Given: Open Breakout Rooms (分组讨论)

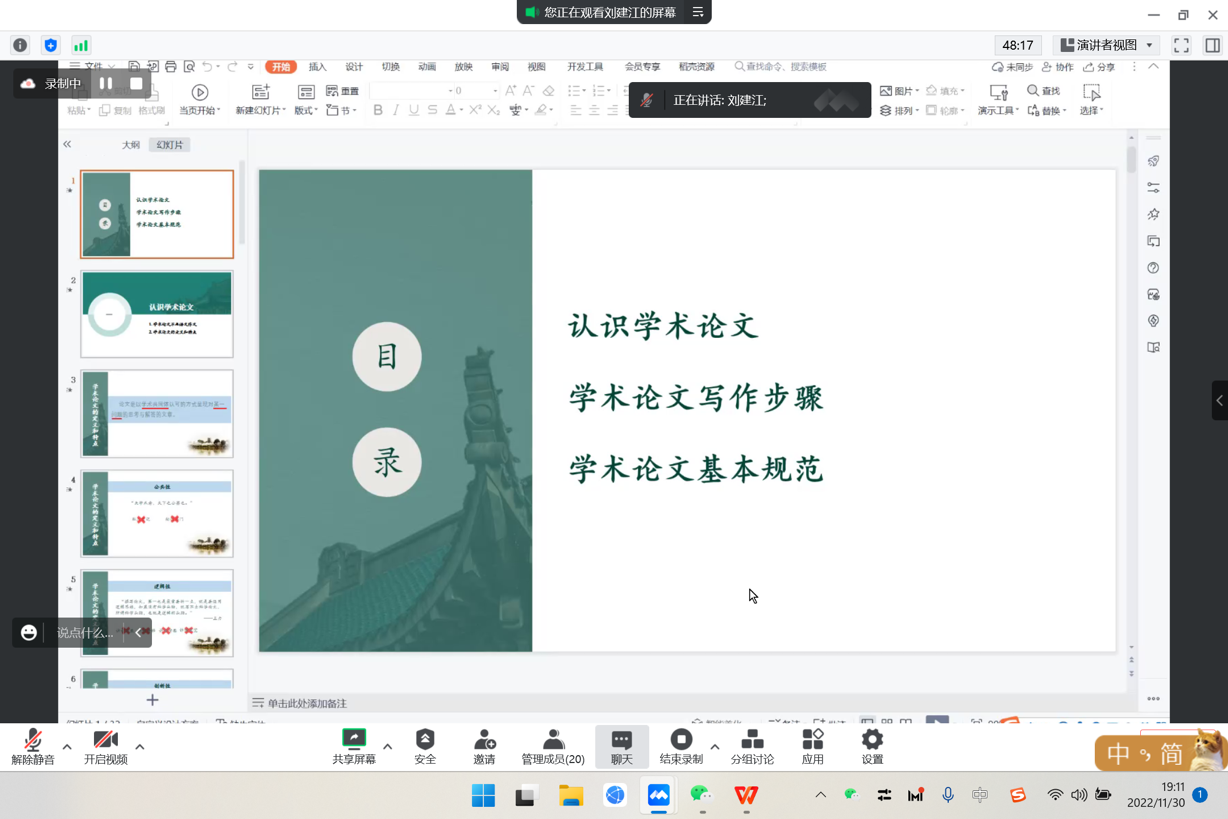Looking at the screenshot, I should [752, 746].
